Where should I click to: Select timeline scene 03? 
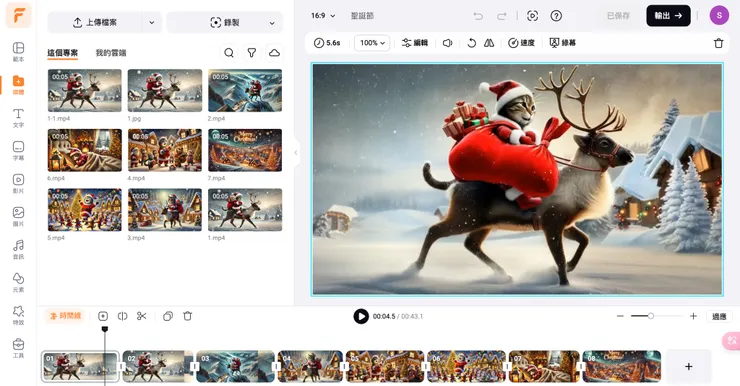click(235, 366)
